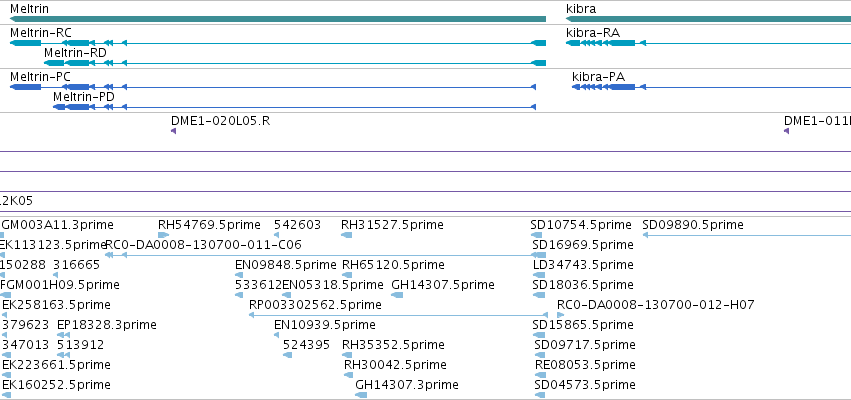
Task: Click the RH35352.5prime EST marker
Action: 347,355
